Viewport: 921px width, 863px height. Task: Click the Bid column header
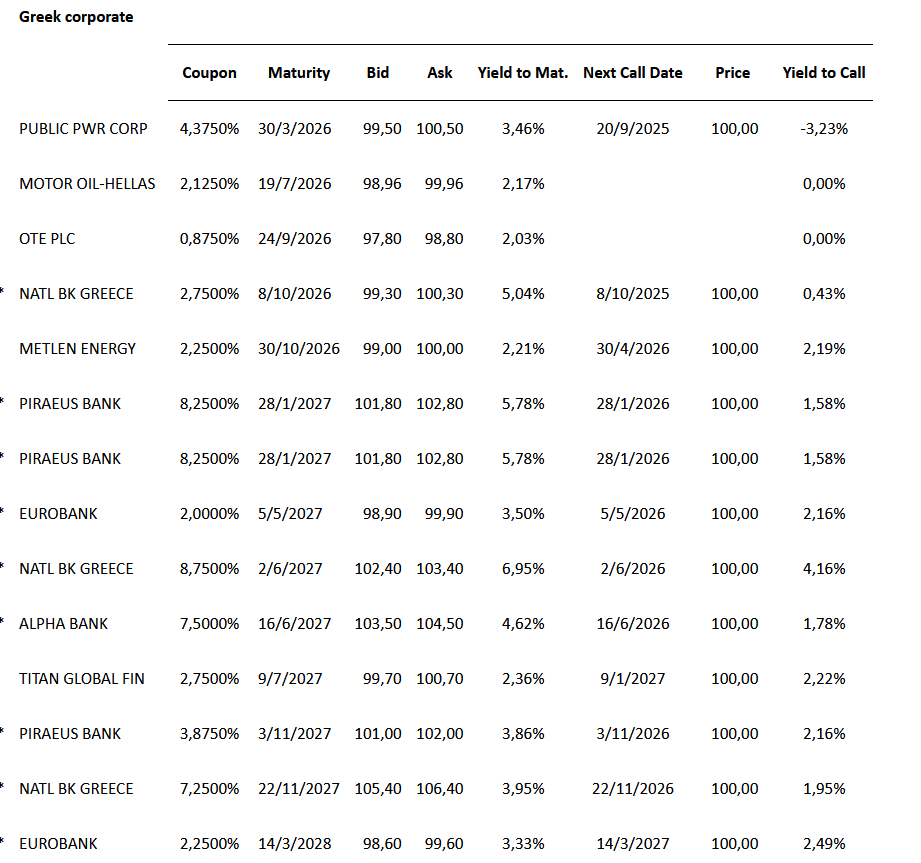pos(378,73)
